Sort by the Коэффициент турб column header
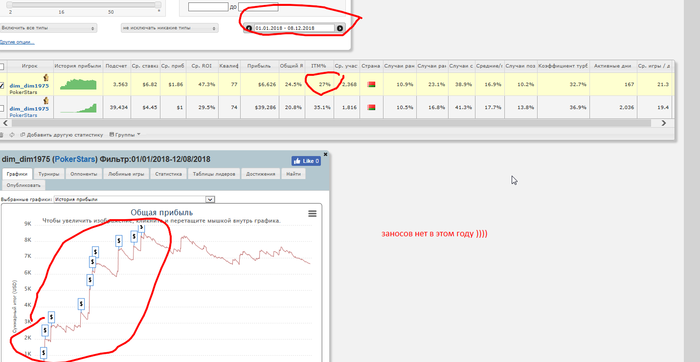 point(563,66)
